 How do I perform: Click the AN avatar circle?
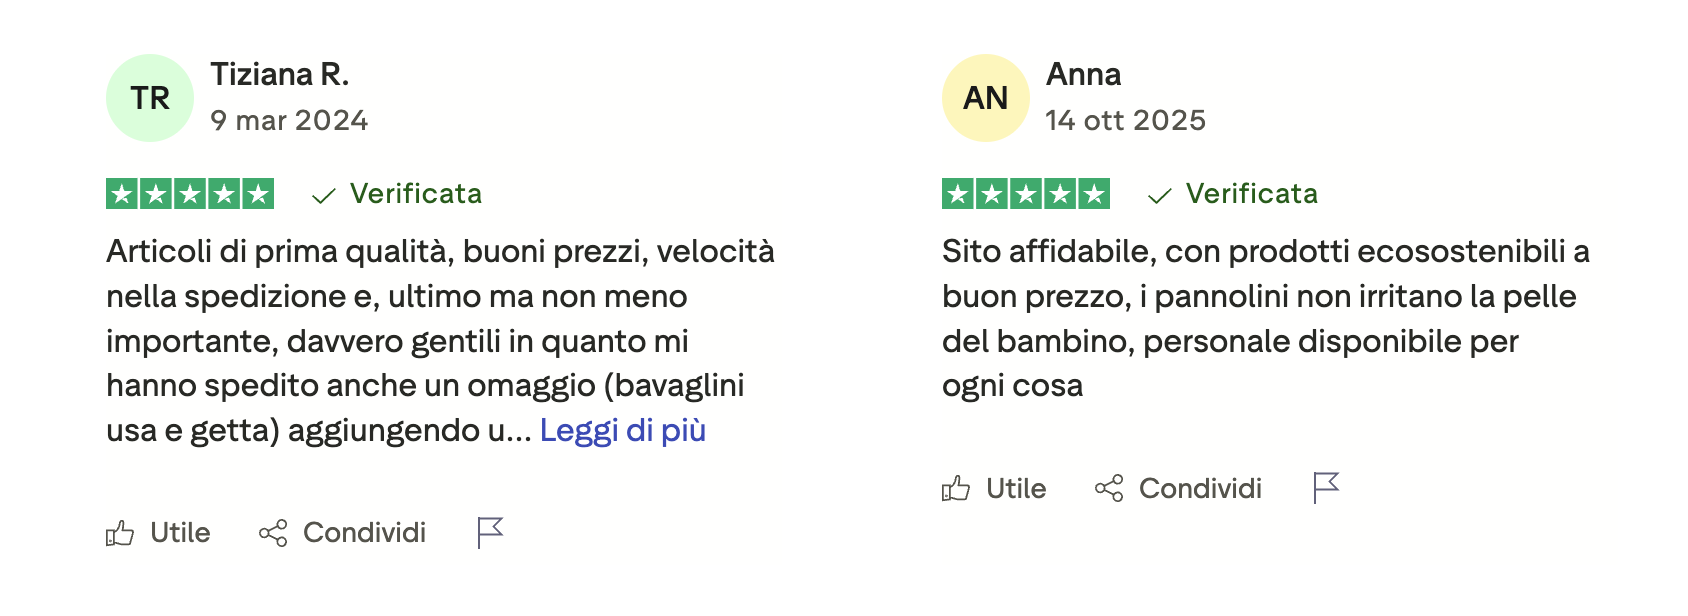tap(986, 98)
